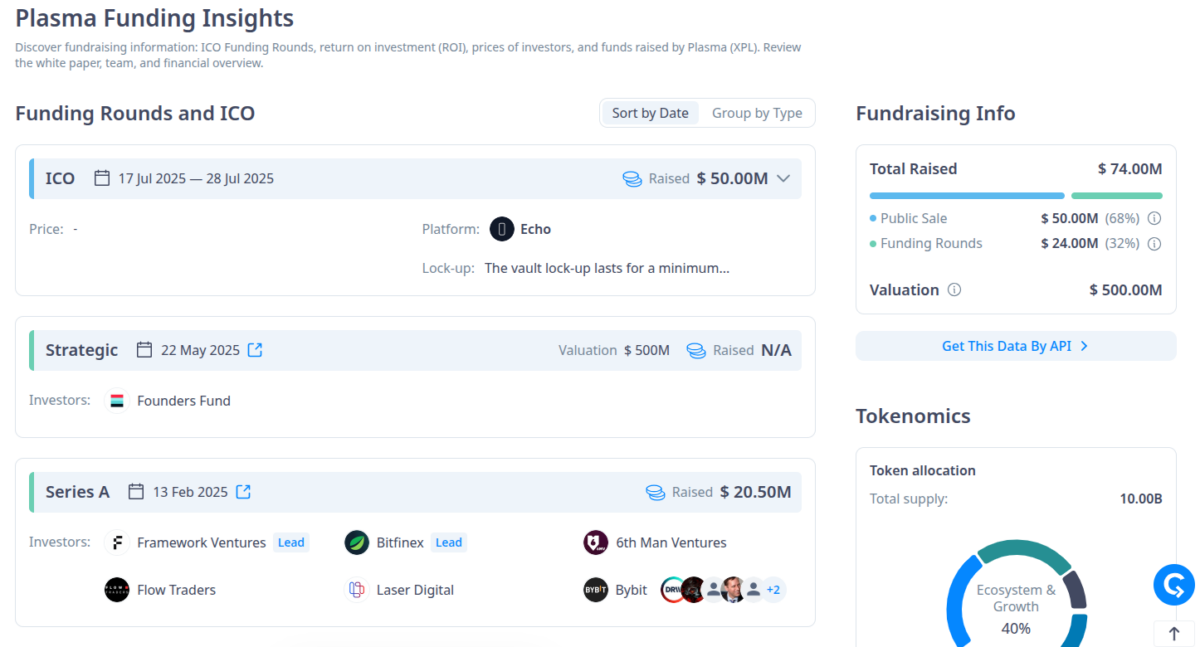The width and height of the screenshot is (1200, 647).
Task: Select the Group by Type tab
Action: pos(757,113)
